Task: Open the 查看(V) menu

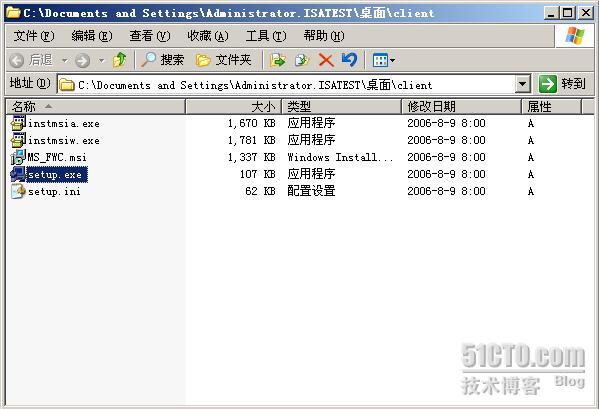Action: (150, 36)
